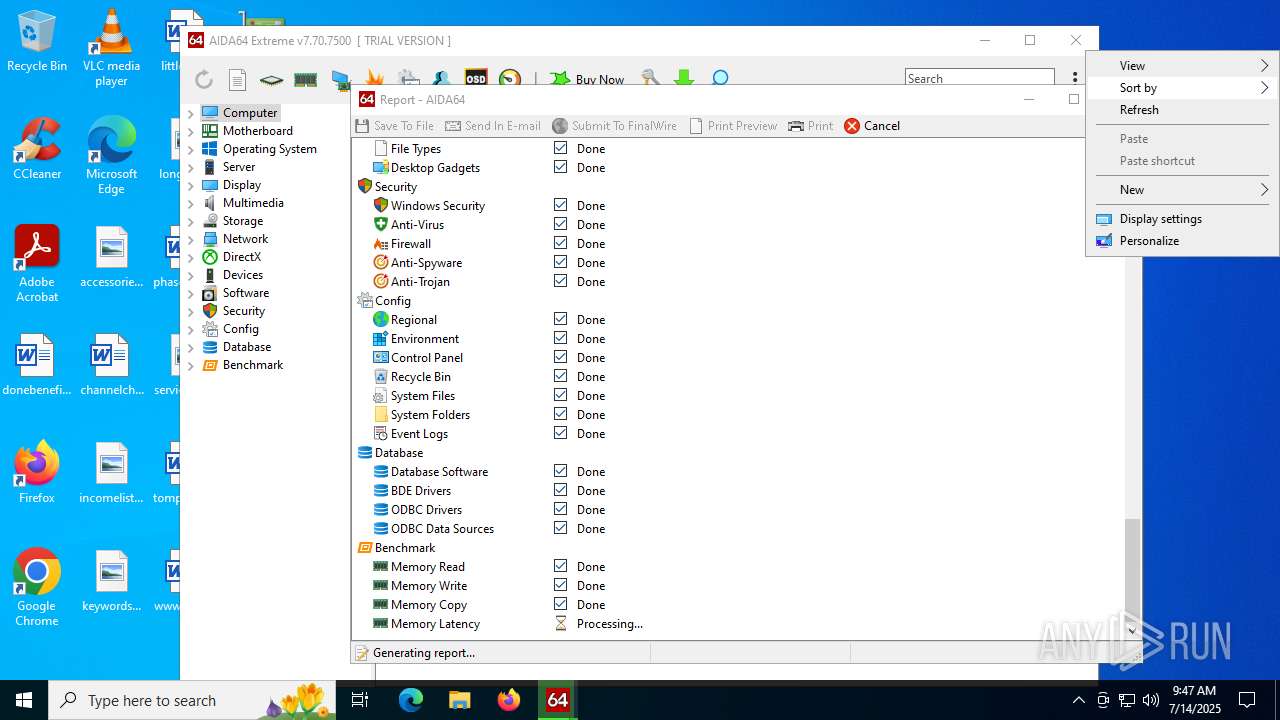Toggle the Environment Done checkbox
Viewport: 1280px width, 720px height.
[x=560, y=338]
